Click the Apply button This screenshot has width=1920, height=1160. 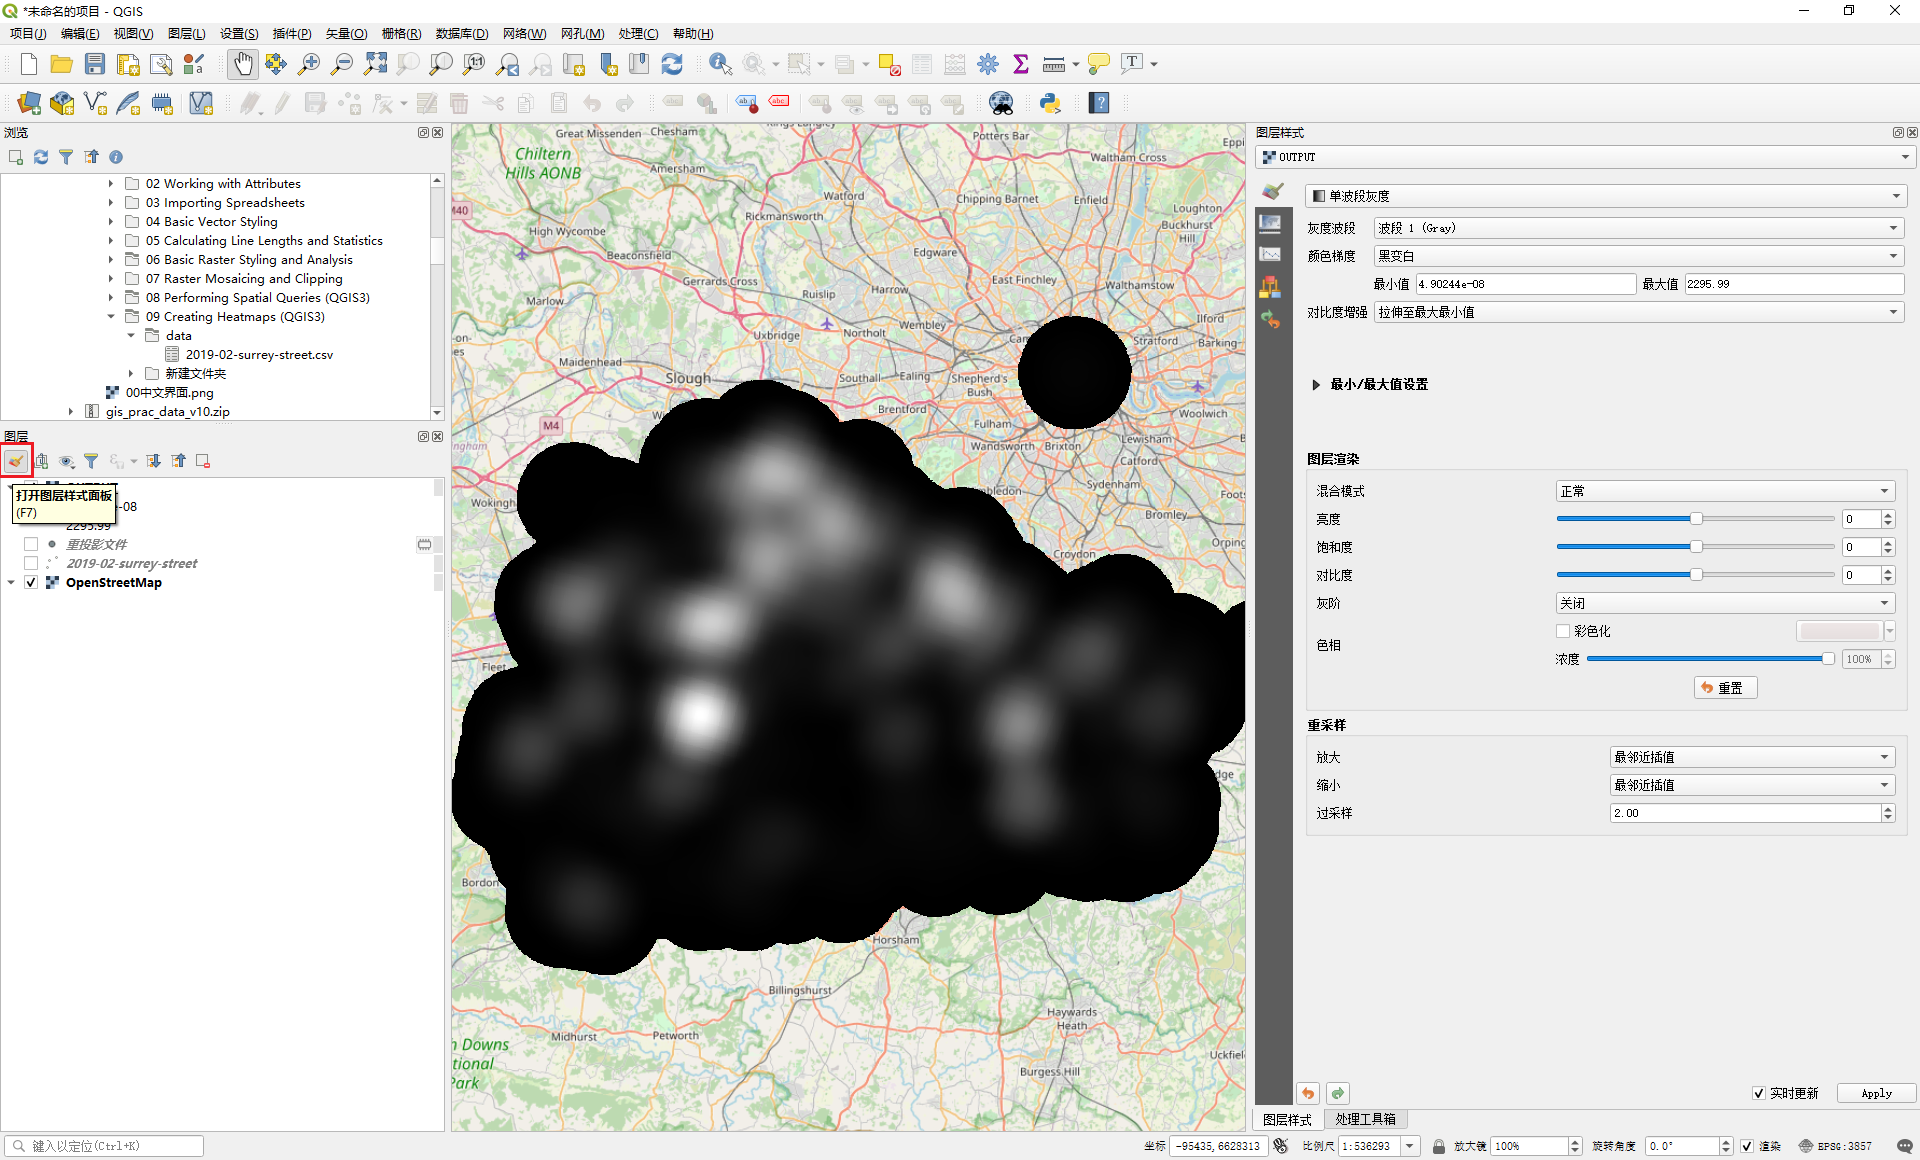[x=1875, y=1093]
